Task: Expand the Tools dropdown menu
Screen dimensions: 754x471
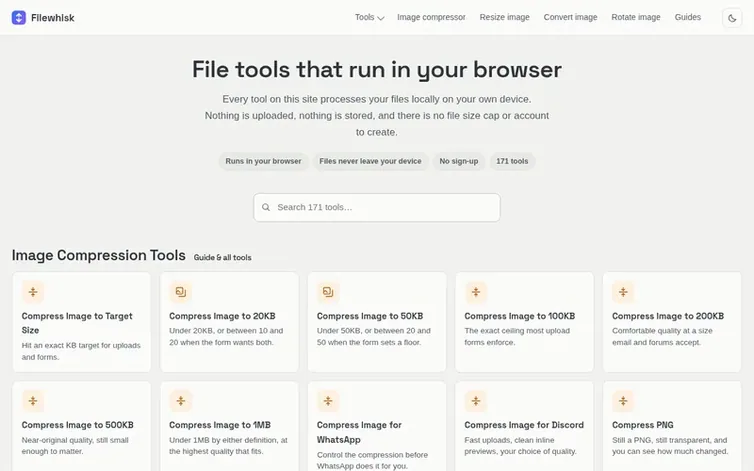Action: click(x=369, y=17)
